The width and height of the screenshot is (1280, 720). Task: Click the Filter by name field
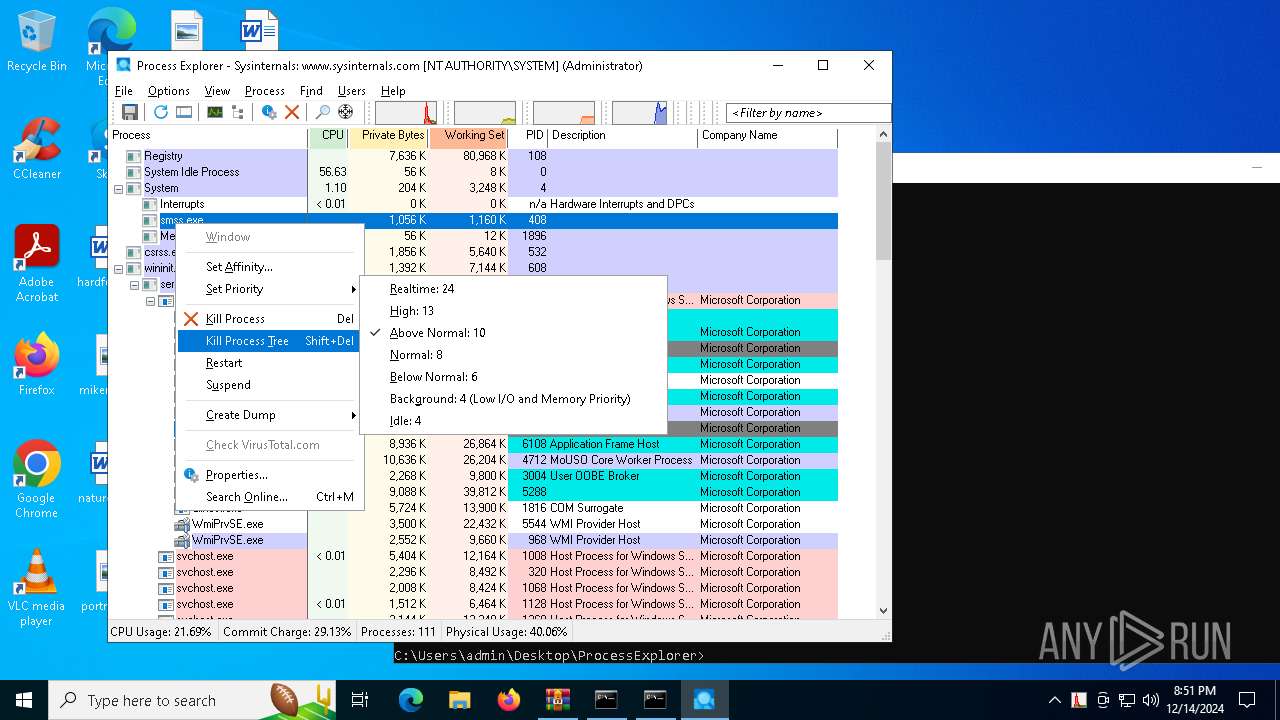[808, 113]
